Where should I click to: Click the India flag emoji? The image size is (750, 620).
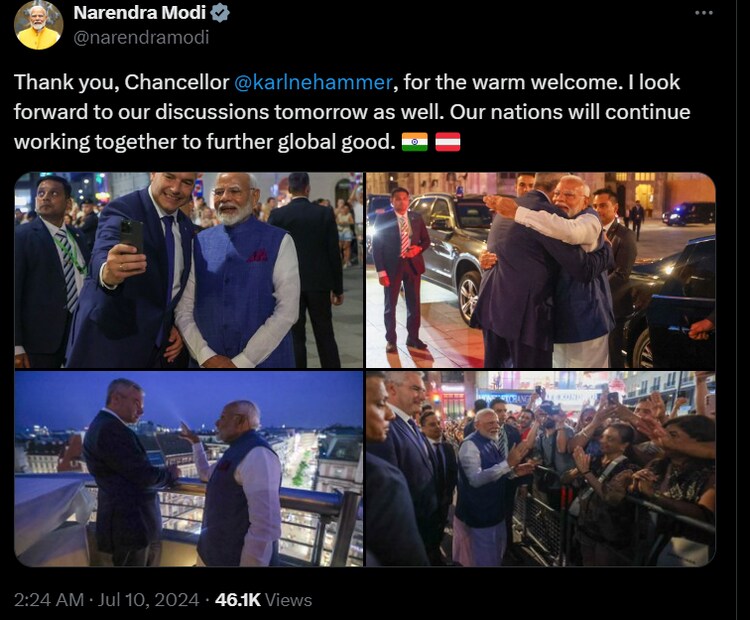(x=414, y=142)
